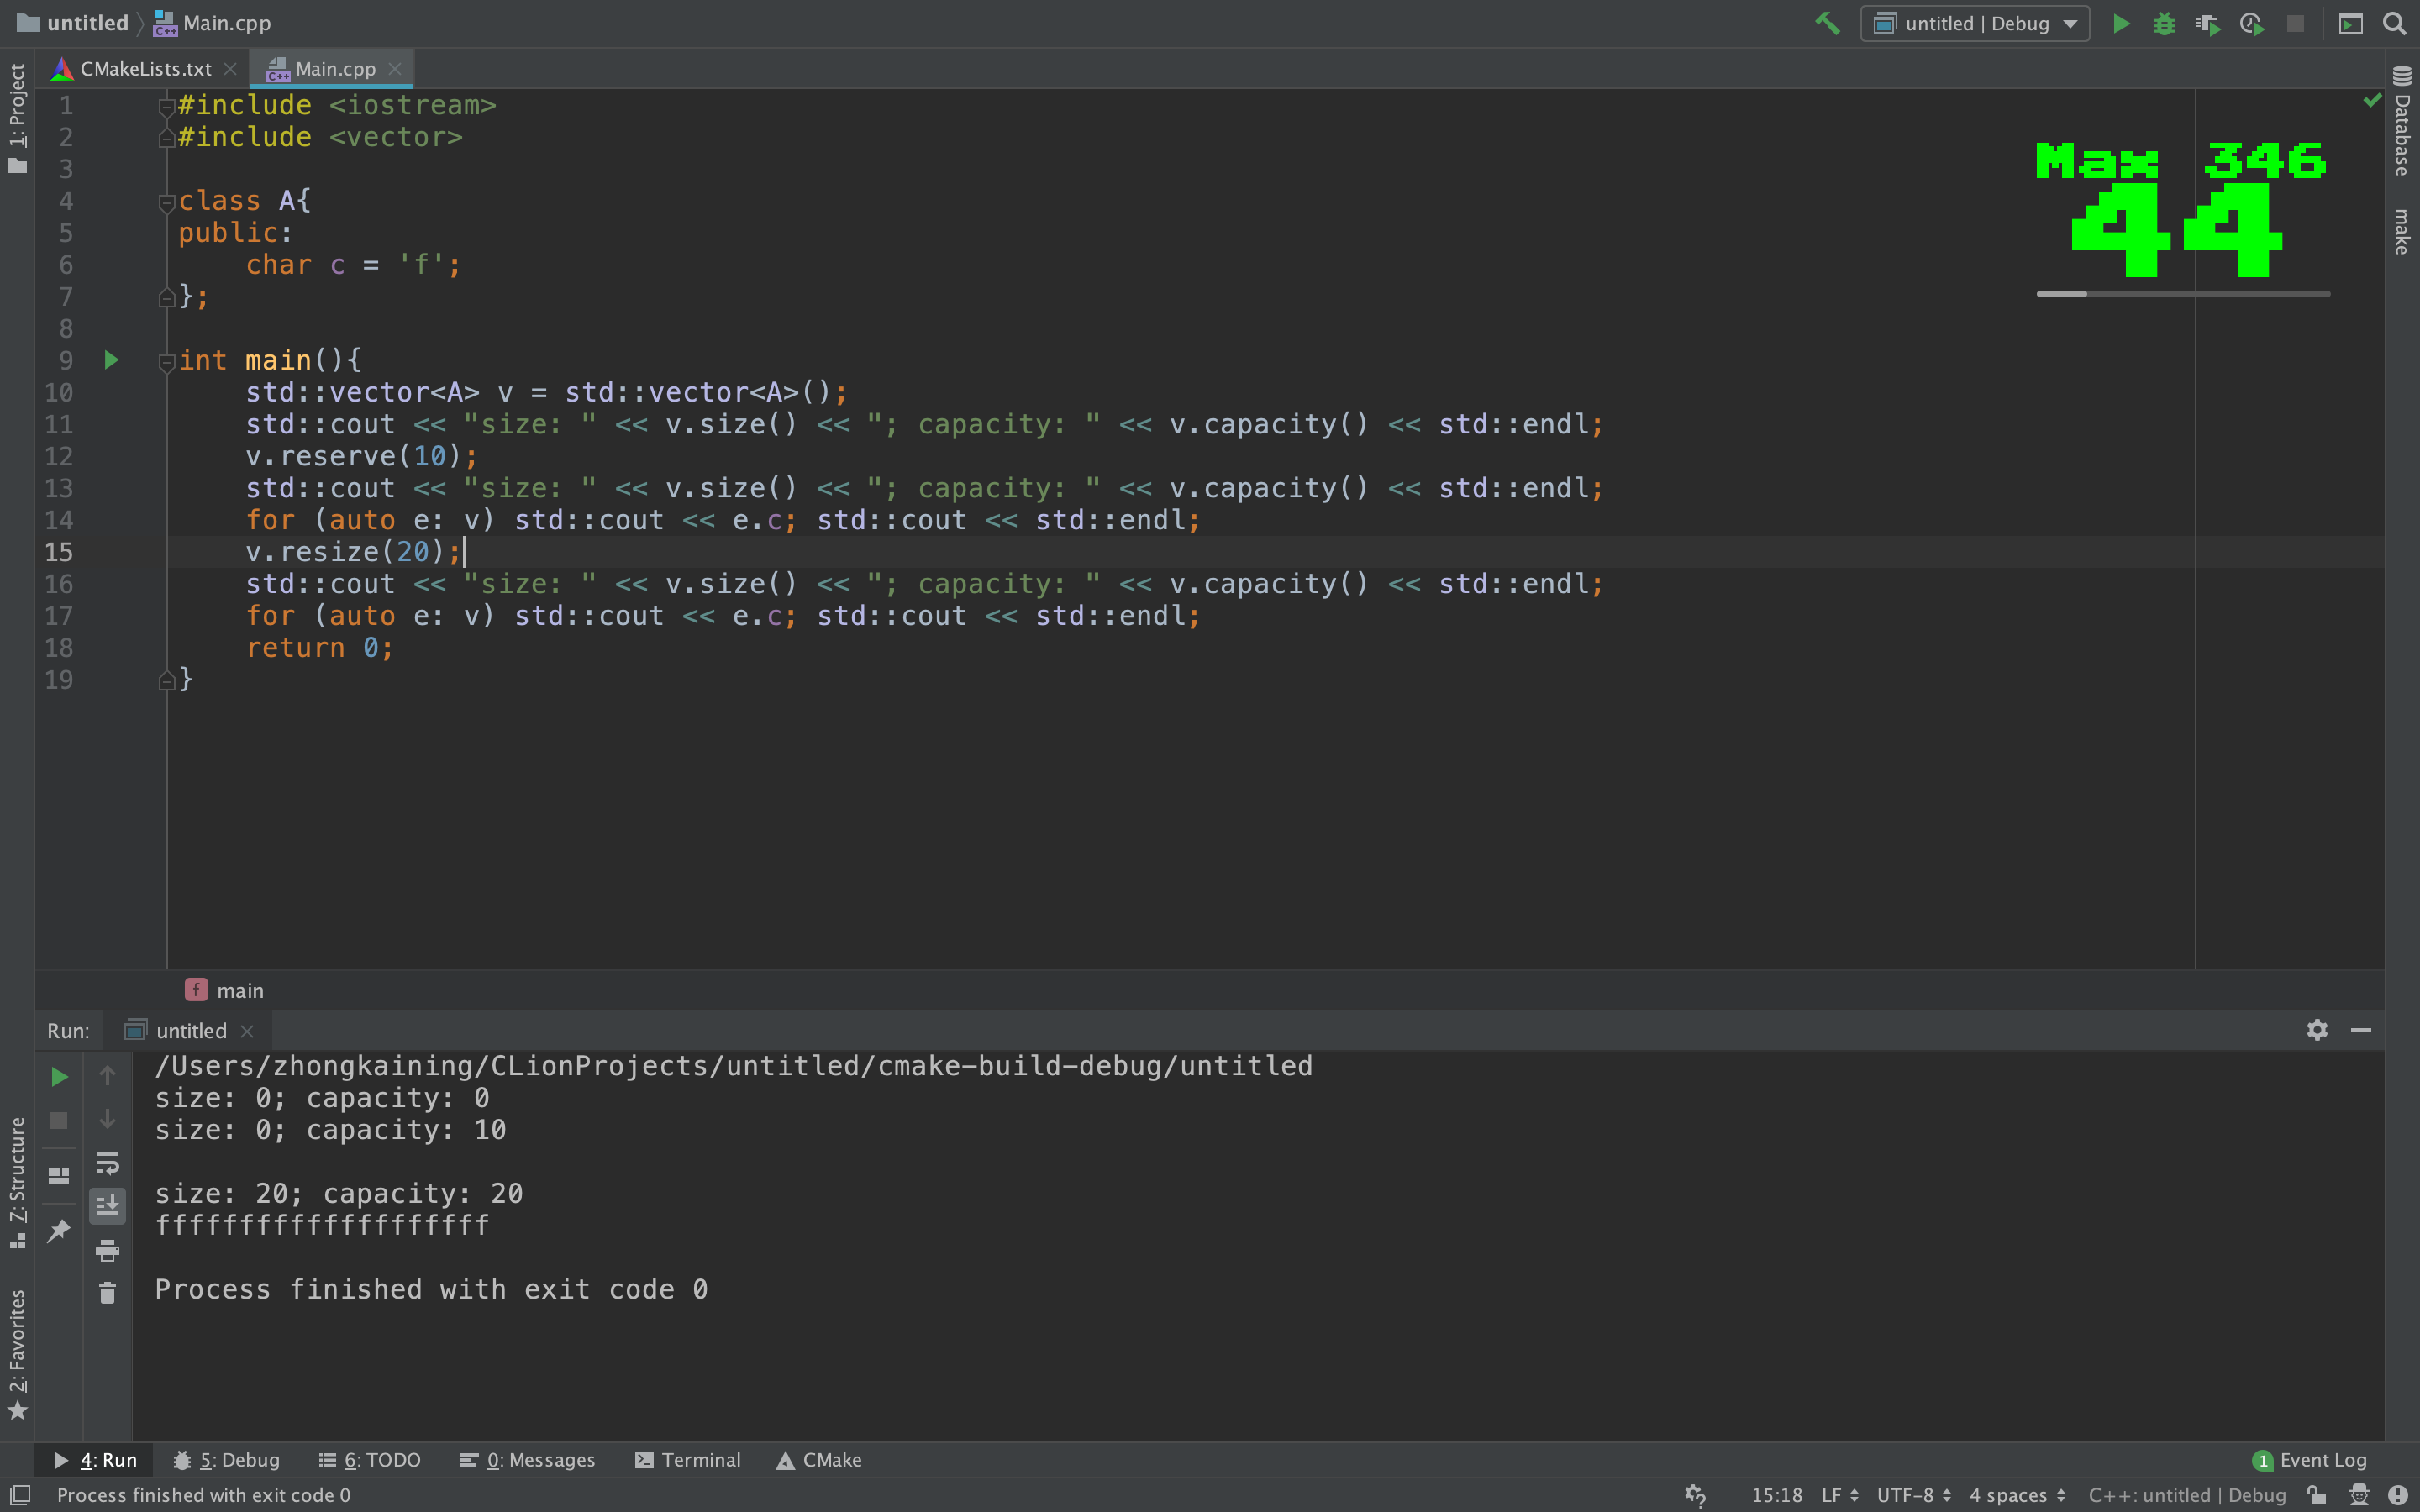Open the 5: Debug tool window tab
Viewport: 2420px width, 1512px height.
(226, 1460)
